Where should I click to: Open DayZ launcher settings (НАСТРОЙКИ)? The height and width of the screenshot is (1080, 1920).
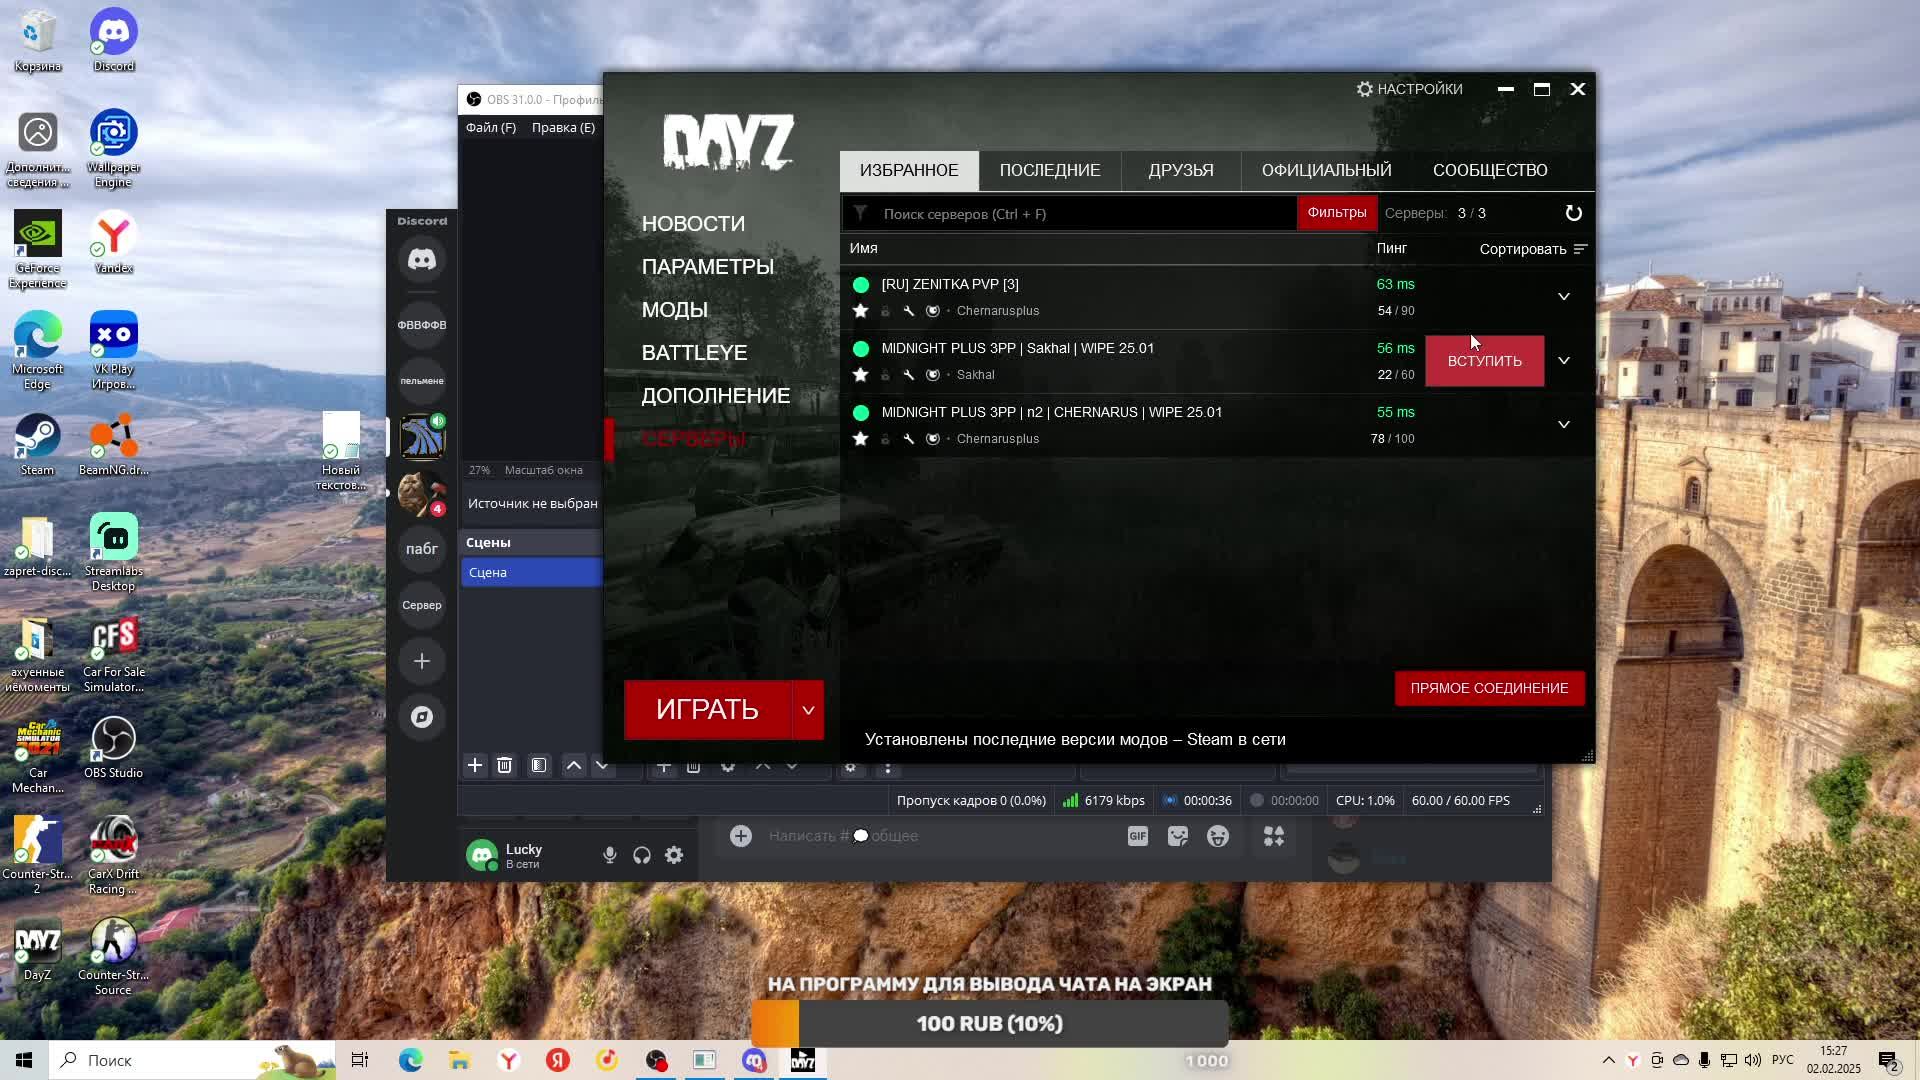click(x=1409, y=89)
